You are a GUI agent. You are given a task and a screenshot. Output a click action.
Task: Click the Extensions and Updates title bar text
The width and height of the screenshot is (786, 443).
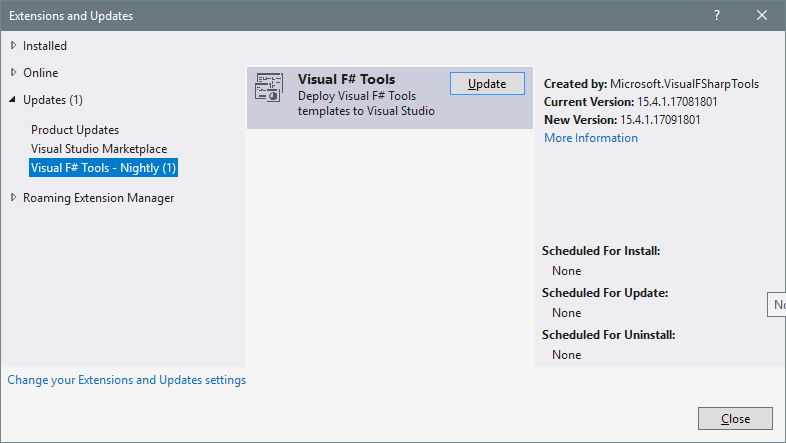(x=71, y=16)
